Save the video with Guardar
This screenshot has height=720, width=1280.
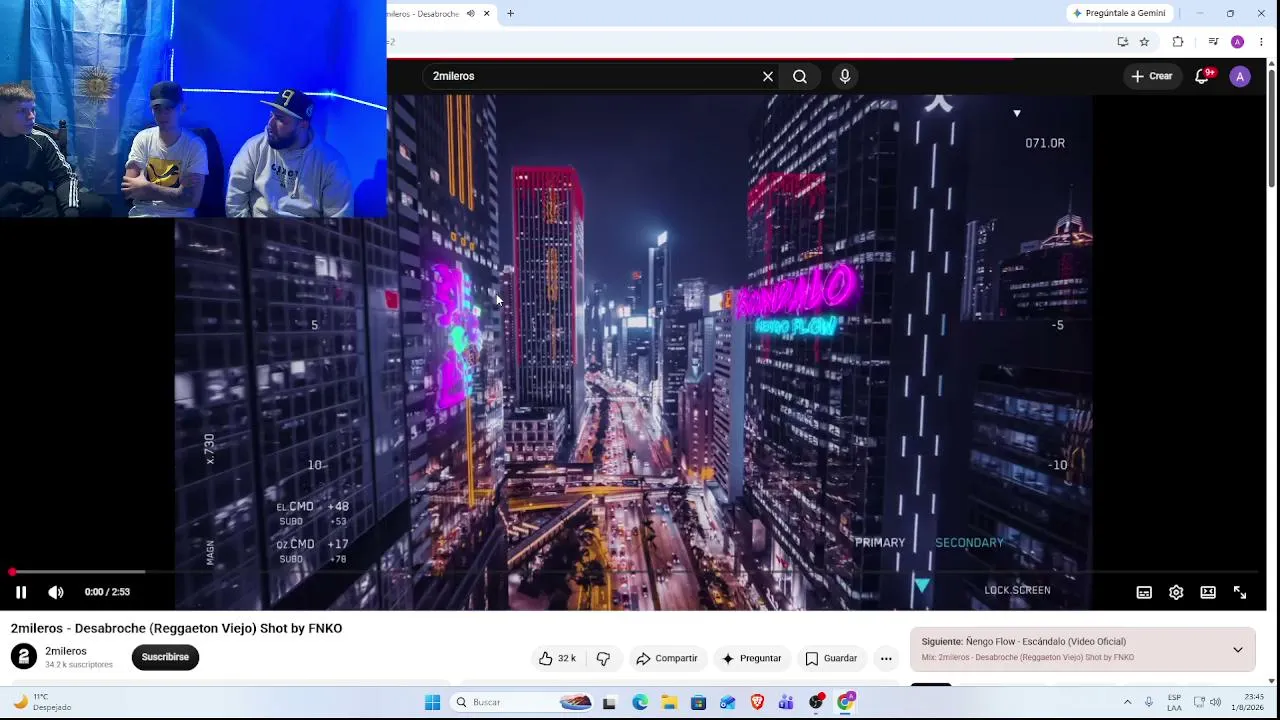click(x=831, y=658)
